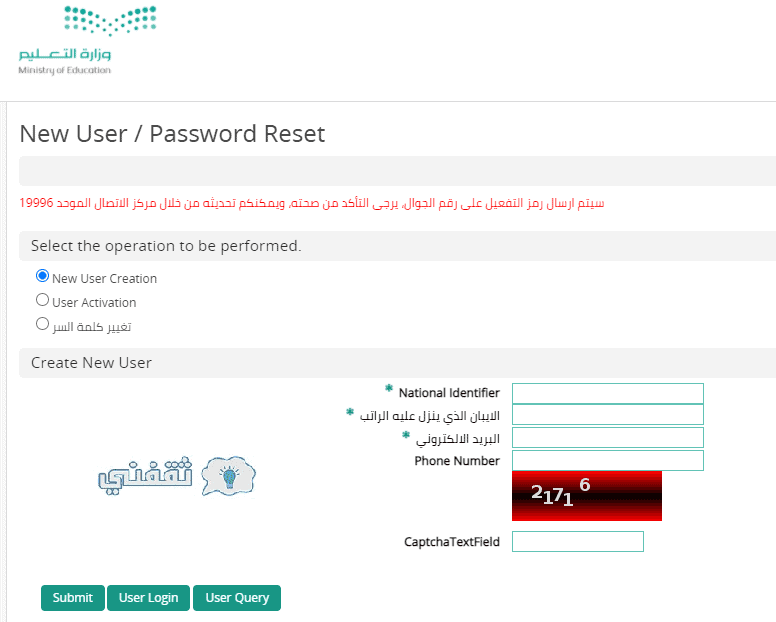Select the تغيير كلمة السر radio option
Screen dimensions: 776x622
click(43, 324)
